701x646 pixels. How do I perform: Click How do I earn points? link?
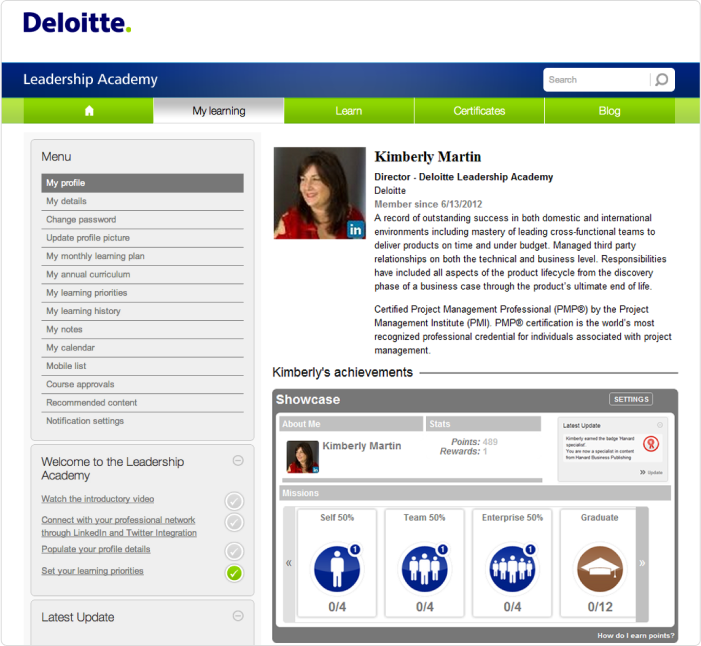click(x=636, y=635)
